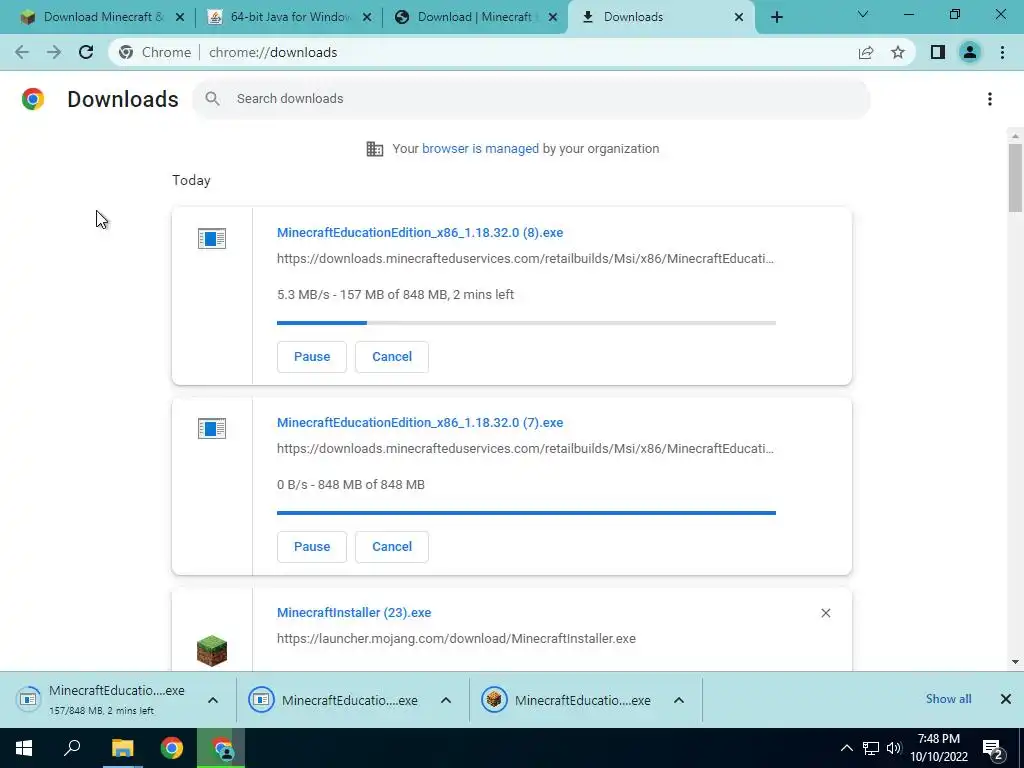Click progress bar of (8).exe download
The image size is (1024, 768).
(526, 323)
